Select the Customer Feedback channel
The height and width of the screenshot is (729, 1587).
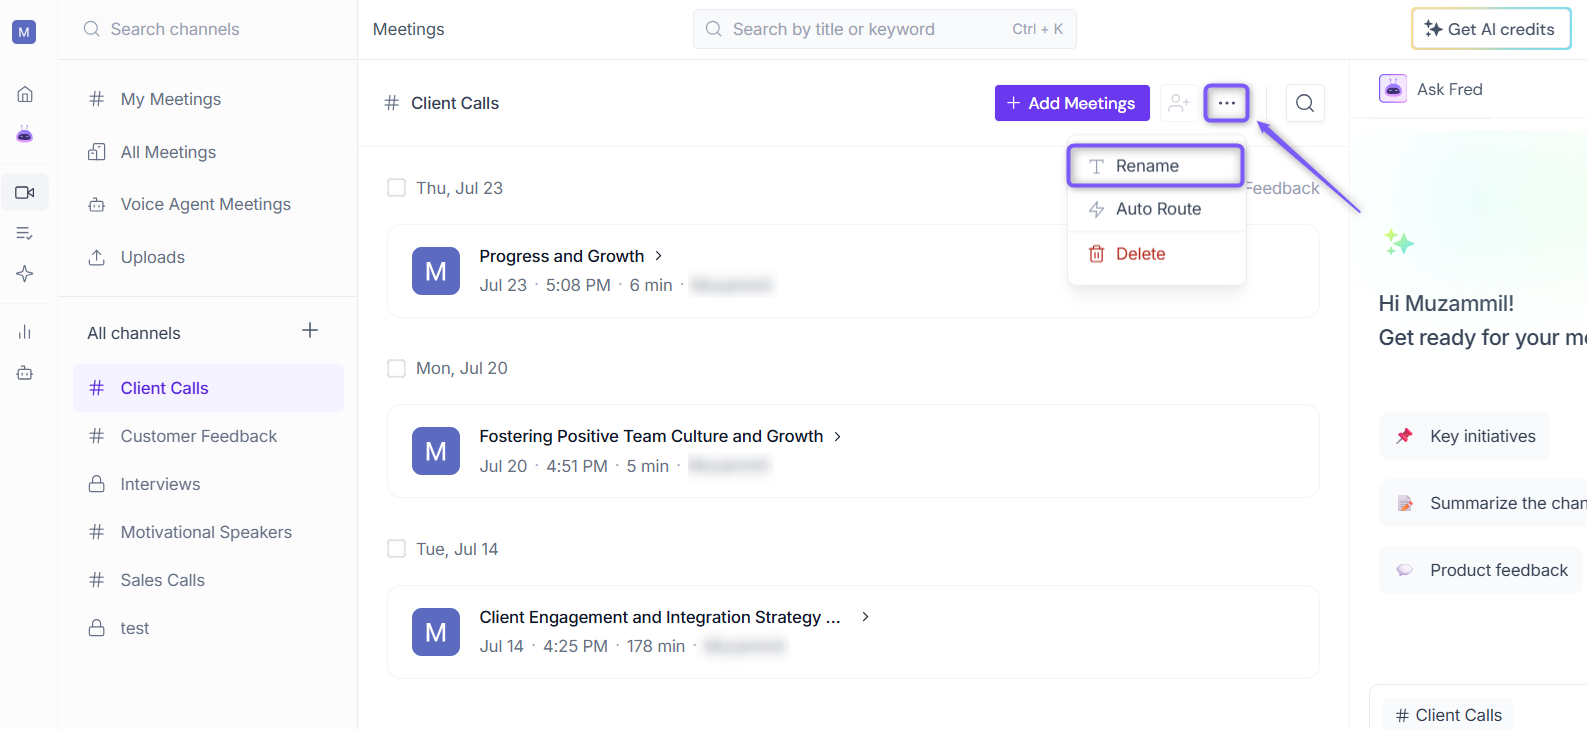(x=208, y=436)
